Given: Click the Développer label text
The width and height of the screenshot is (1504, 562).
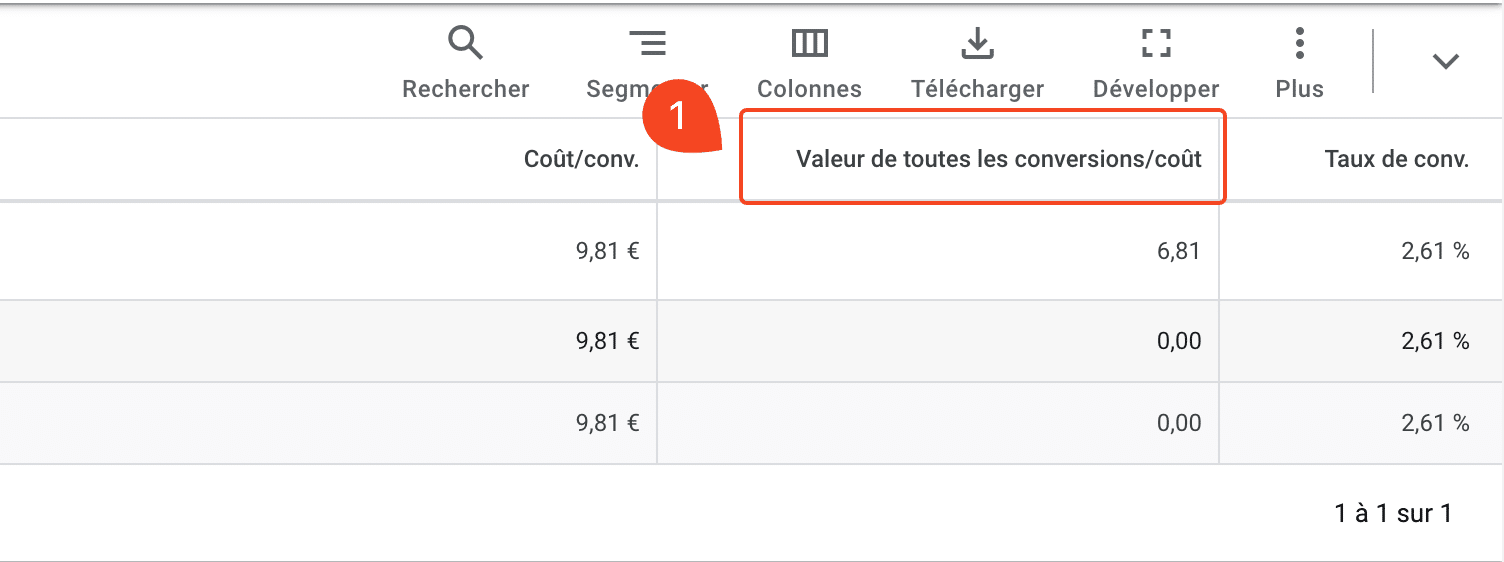Looking at the screenshot, I should coord(1156,89).
